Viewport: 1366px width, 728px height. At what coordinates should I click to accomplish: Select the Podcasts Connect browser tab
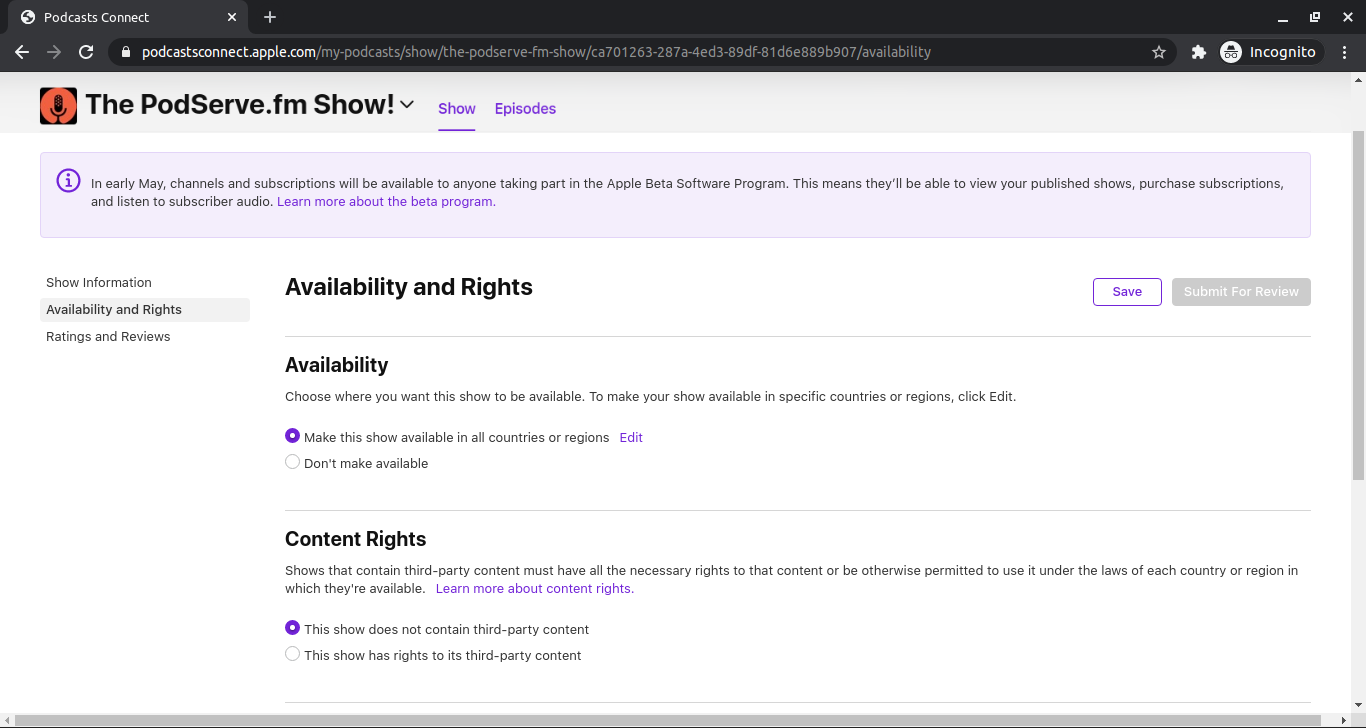128,17
